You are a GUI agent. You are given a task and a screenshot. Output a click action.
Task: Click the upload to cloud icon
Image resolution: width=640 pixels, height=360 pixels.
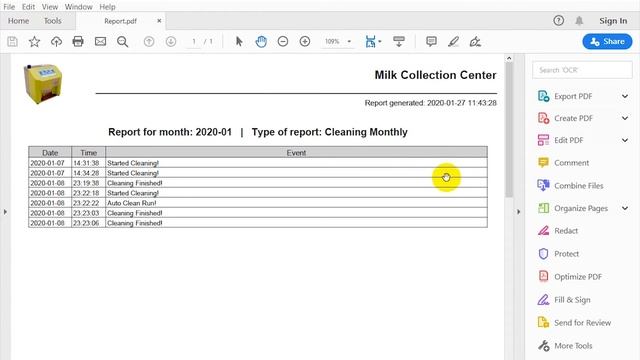point(56,41)
